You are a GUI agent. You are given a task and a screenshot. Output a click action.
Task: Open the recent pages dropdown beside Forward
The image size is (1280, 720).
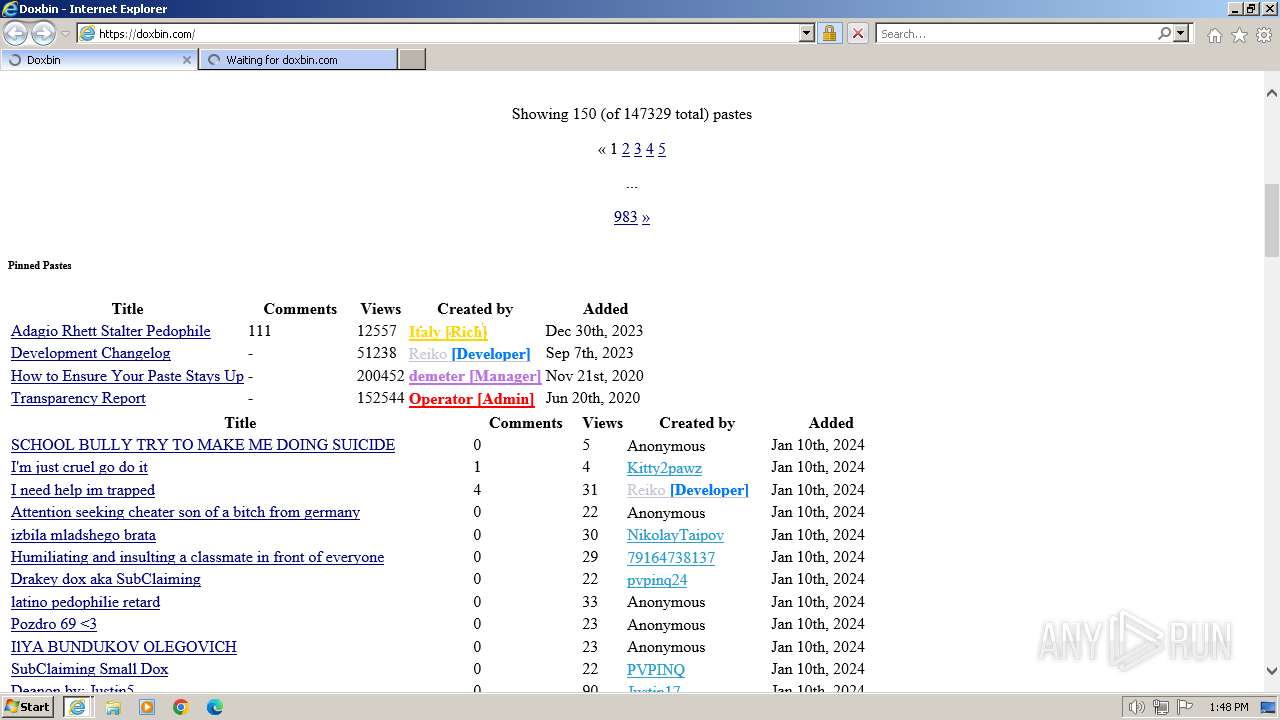(x=65, y=34)
